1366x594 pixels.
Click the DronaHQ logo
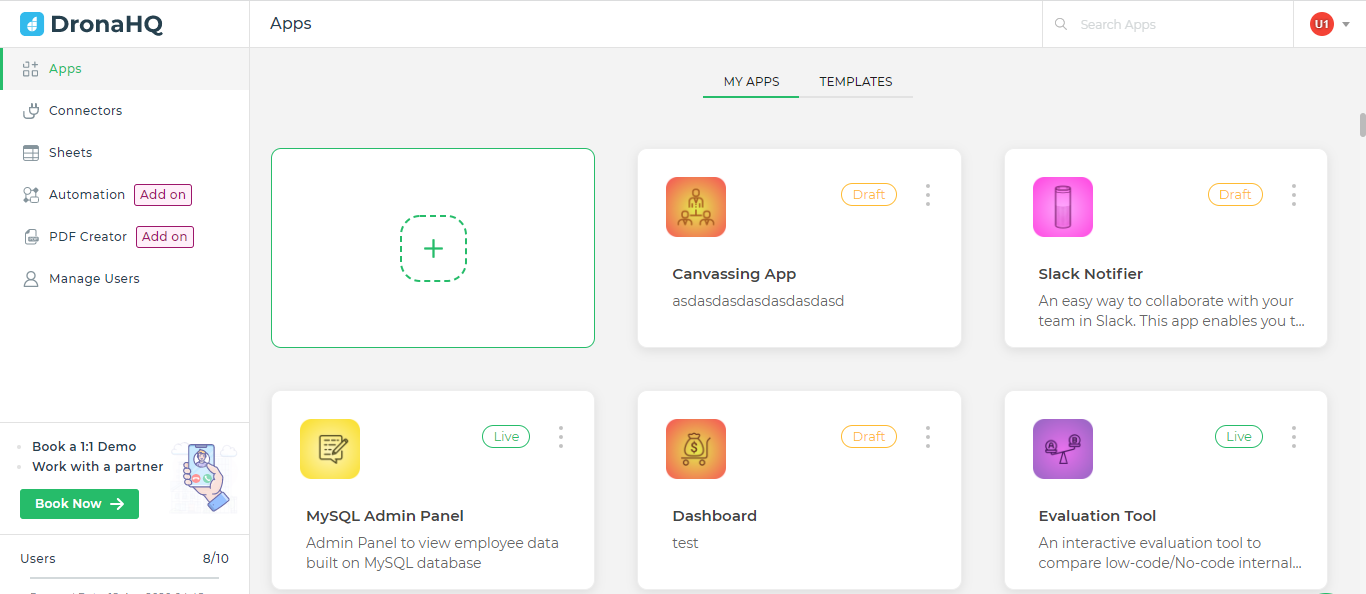(x=91, y=24)
